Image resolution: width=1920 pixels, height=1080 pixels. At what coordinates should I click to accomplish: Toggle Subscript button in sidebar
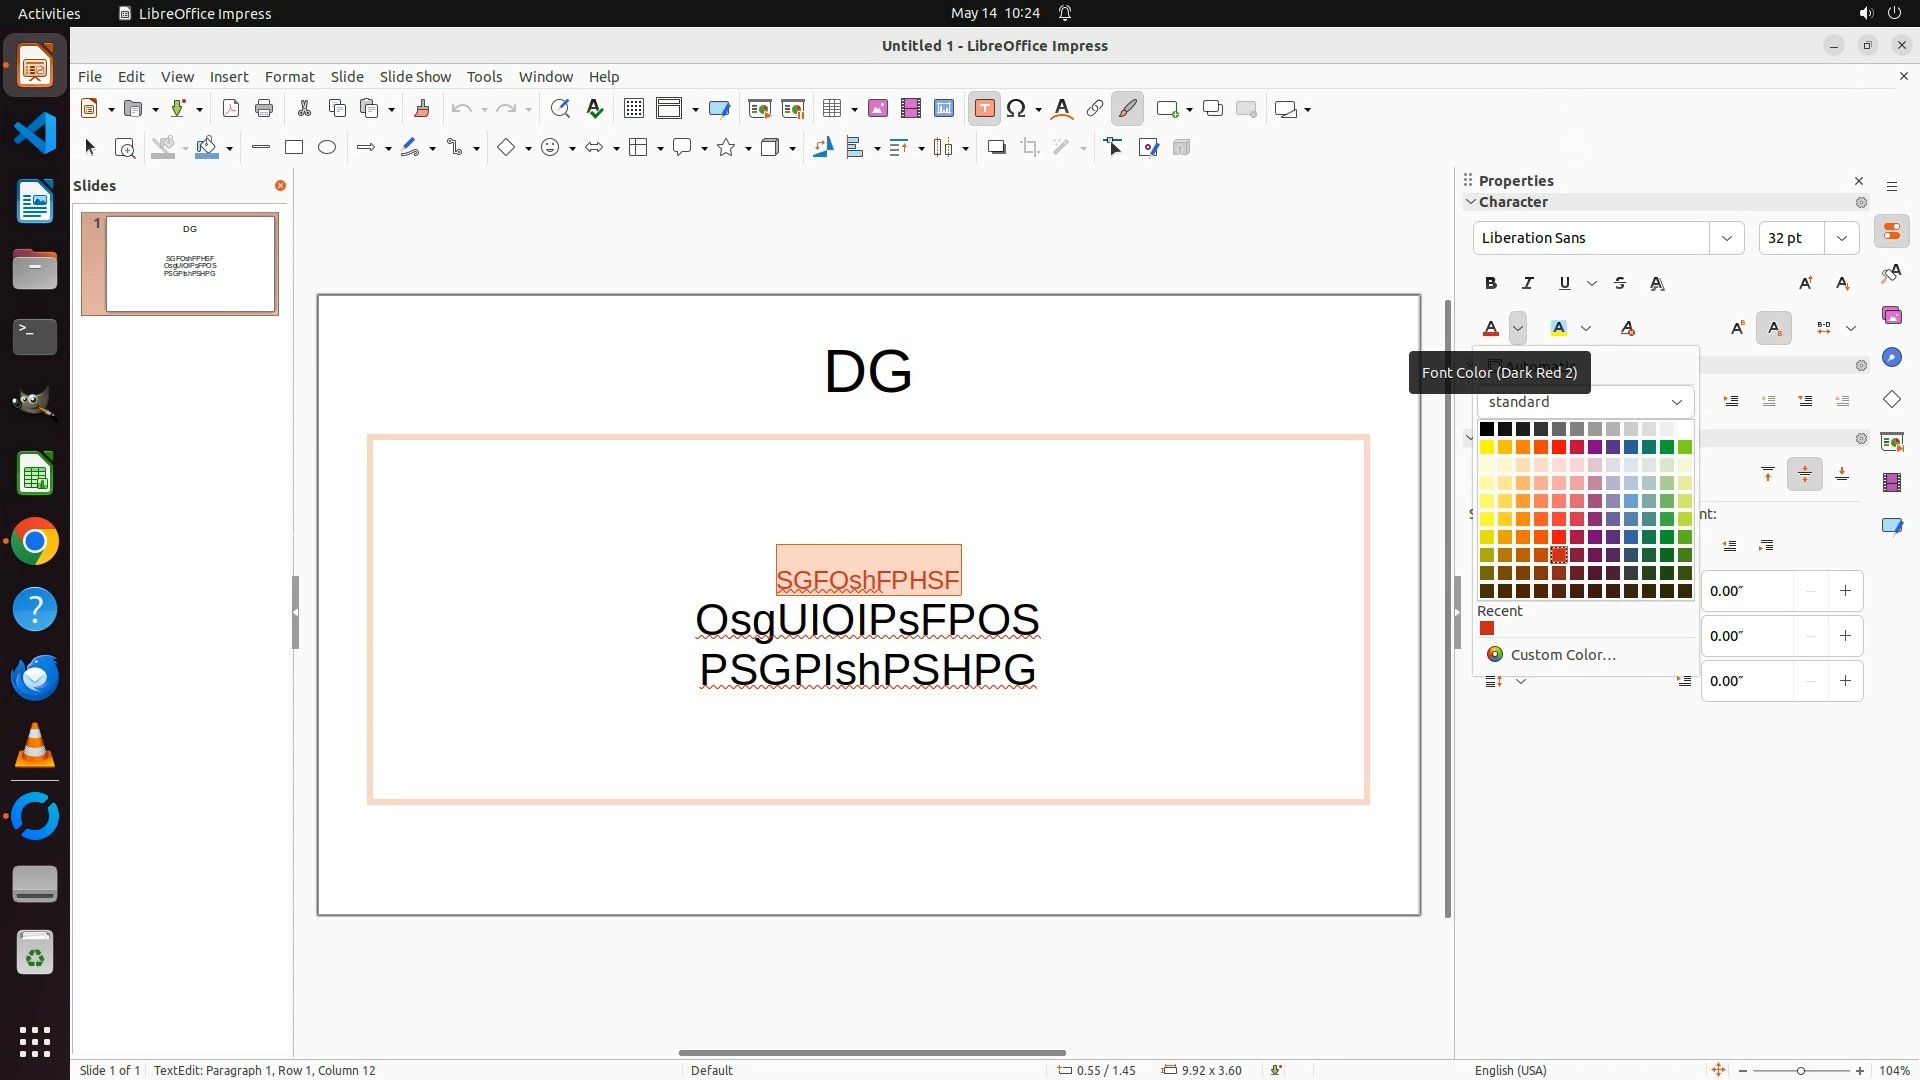pyautogui.click(x=1773, y=328)
